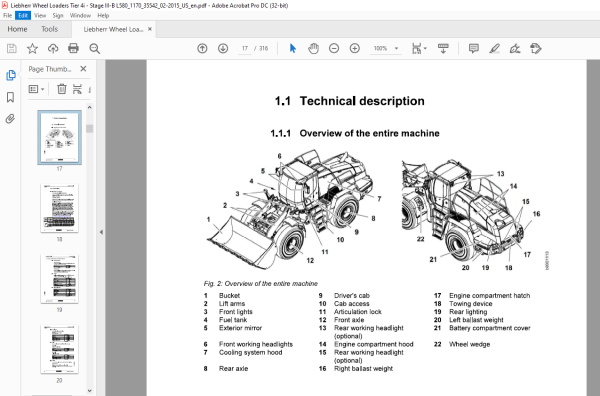Select the Hand pan tool

313,49
